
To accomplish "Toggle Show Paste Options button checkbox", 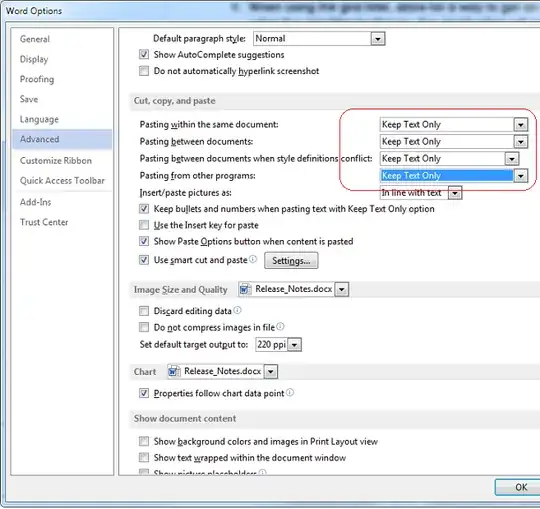I will point(144,241).
